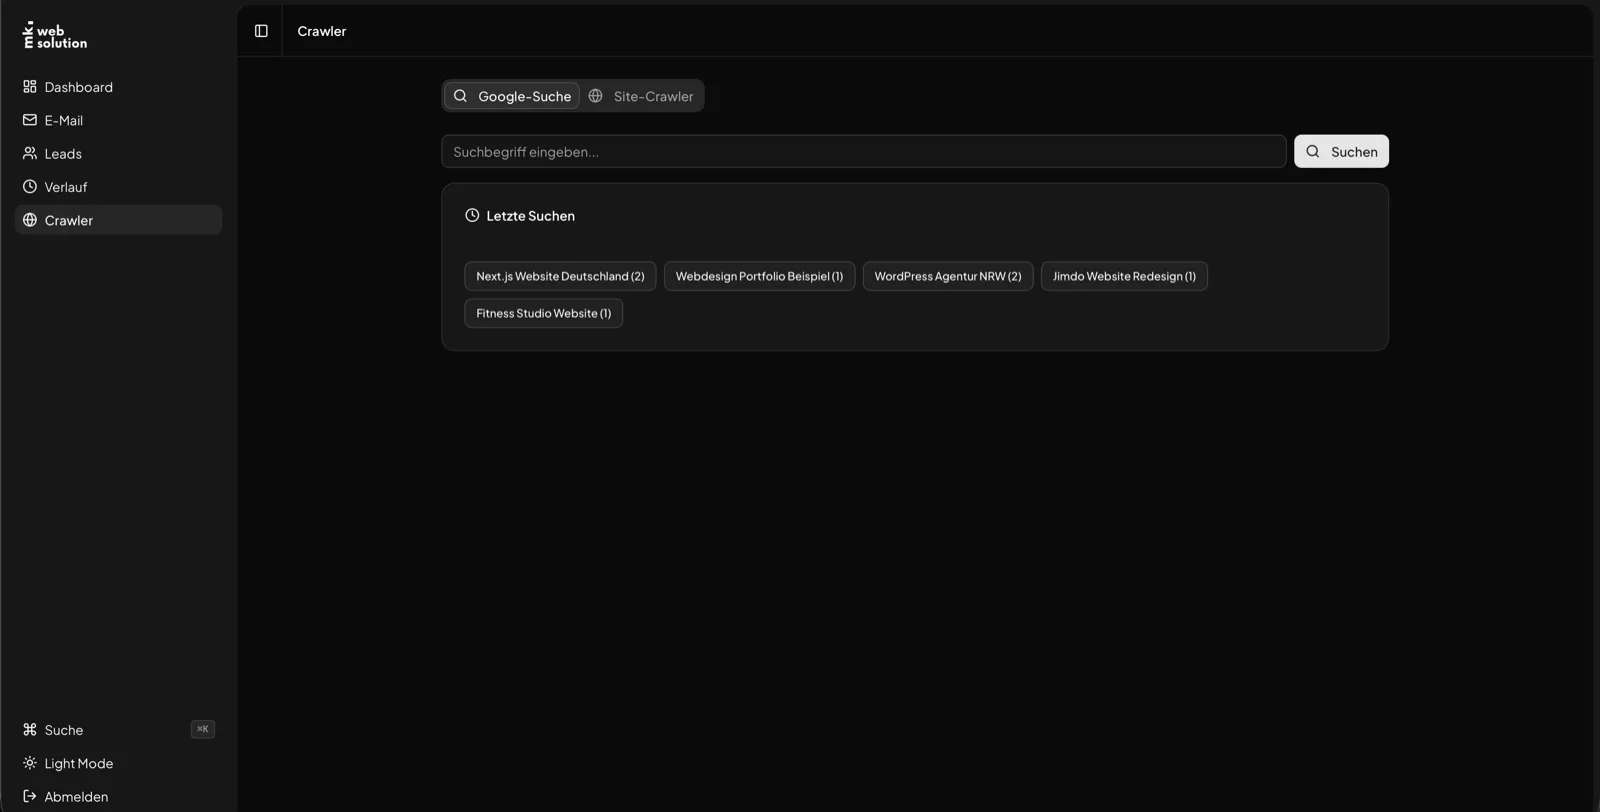Open Suche command search in sidebar
Viewport: 1600px width, 812px height.
pyautogui.click(x=118, y=730)
